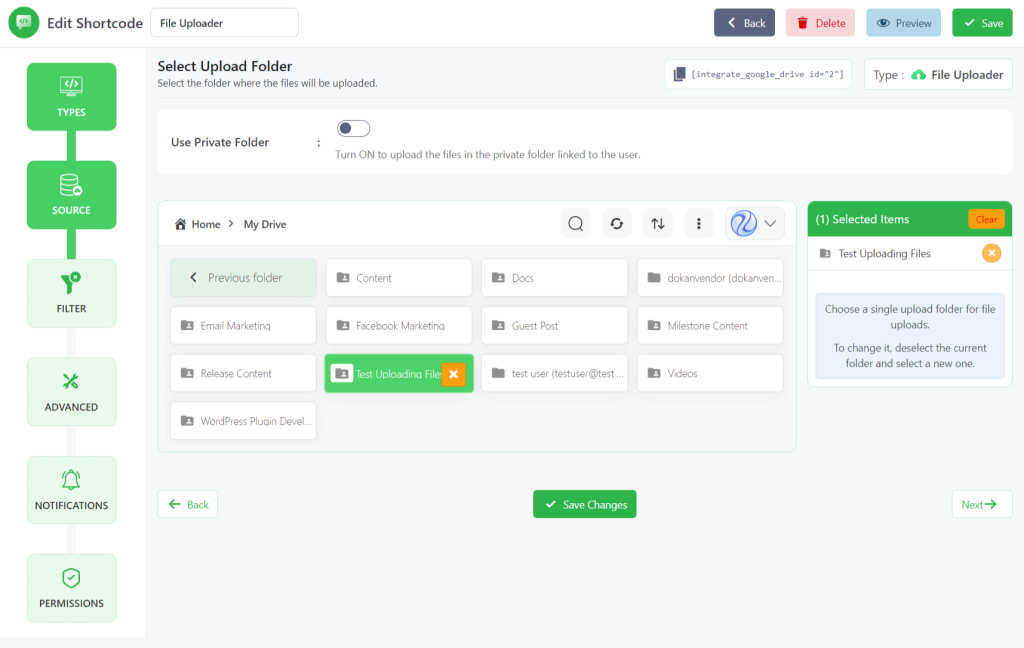
Task: Select the Facebook Marketing folder
Action: [399, 325]
